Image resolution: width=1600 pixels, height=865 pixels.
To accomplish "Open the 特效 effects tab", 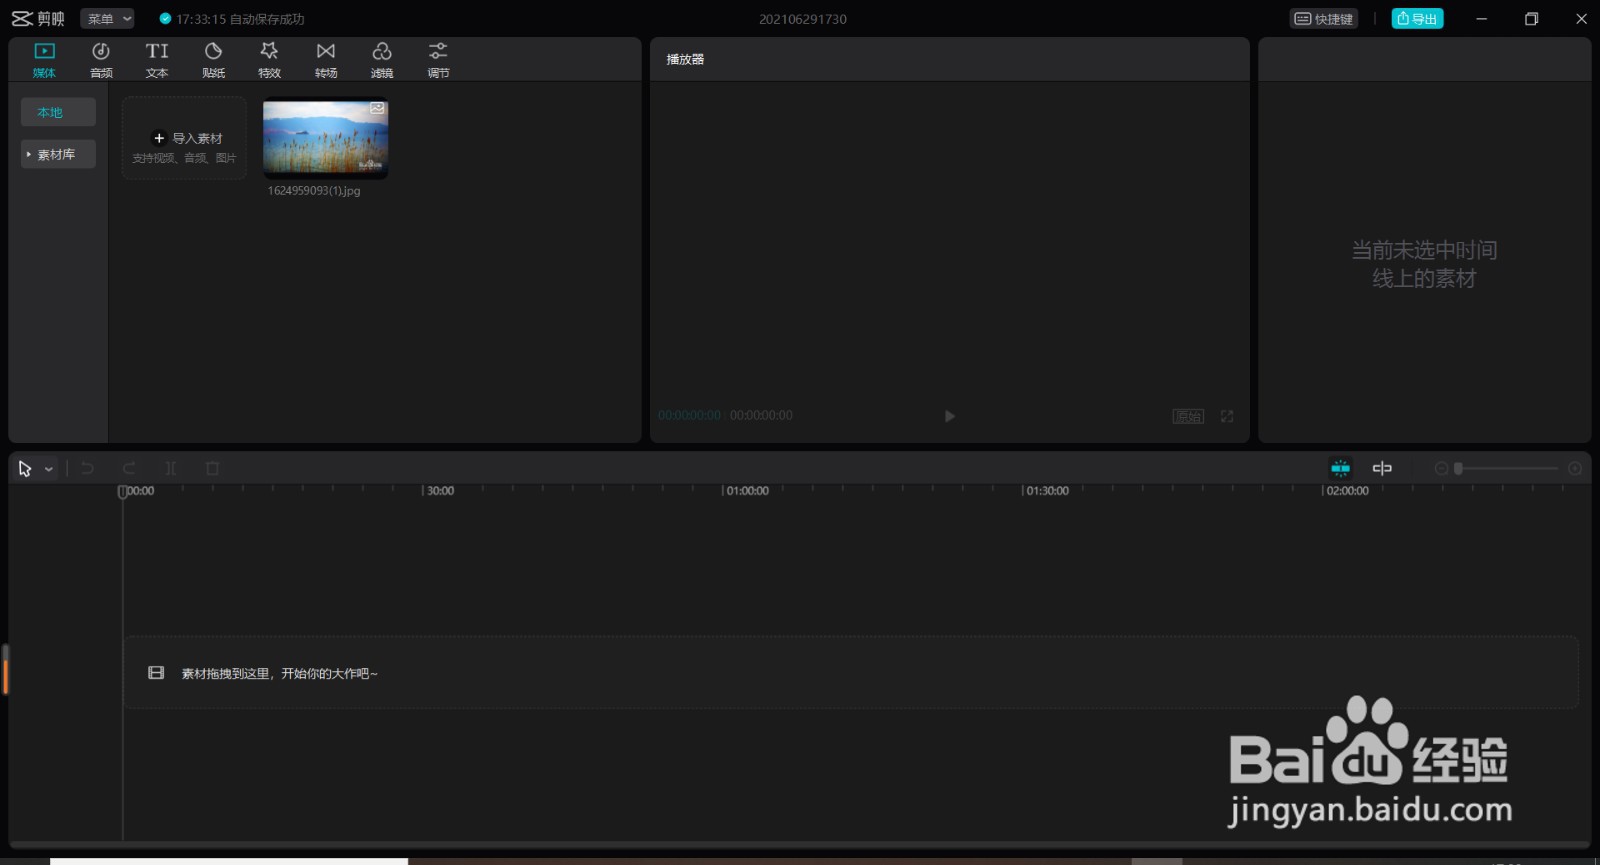I will 269,60.
